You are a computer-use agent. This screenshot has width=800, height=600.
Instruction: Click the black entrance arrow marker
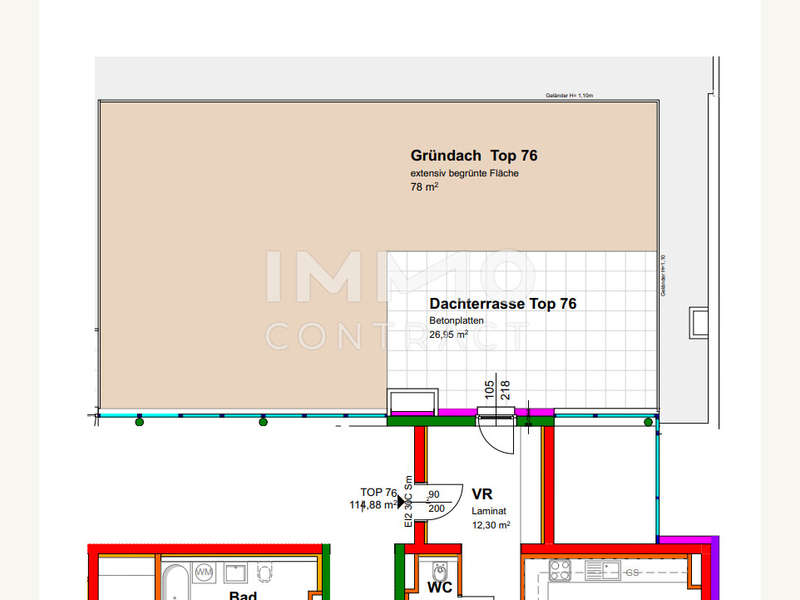[402, 504]
